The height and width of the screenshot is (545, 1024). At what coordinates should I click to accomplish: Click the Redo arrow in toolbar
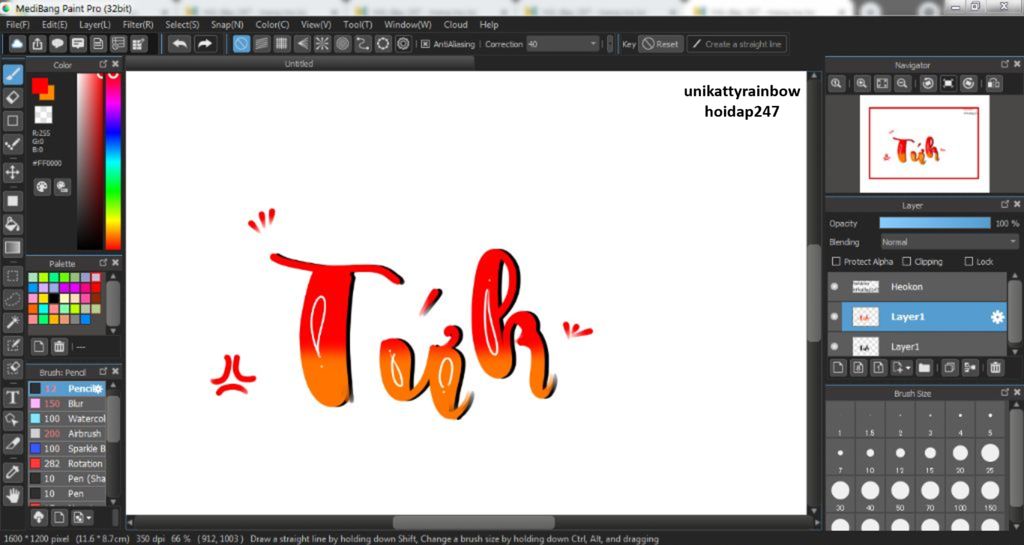coord(205,44)
